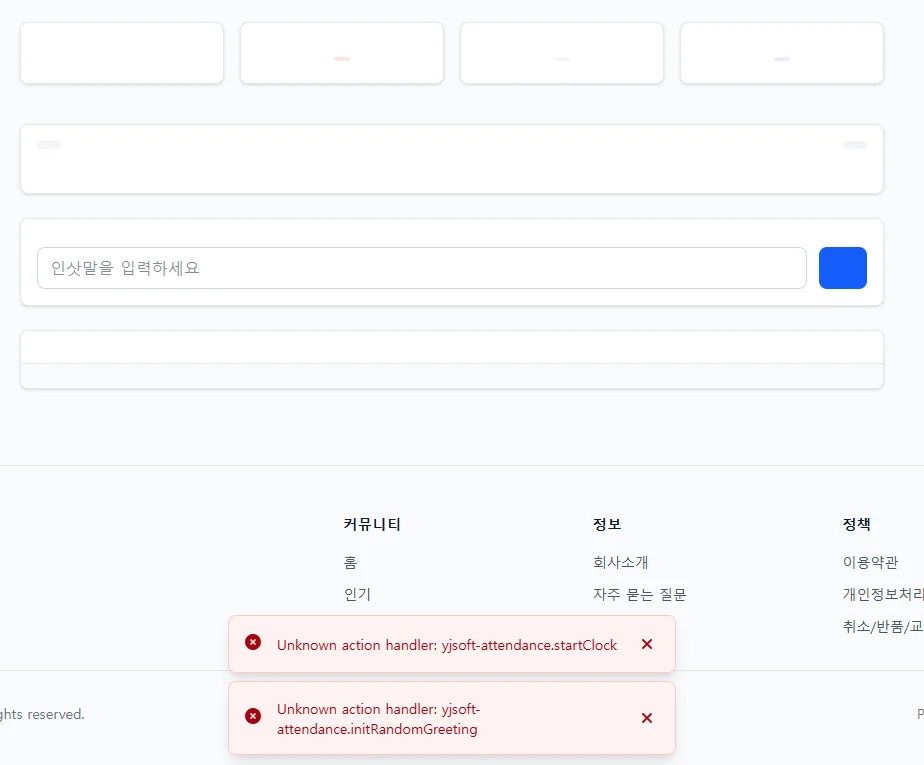The height and width of the screenshot is (765, 924).
Task: Click the initRandomGreeting error message text
Action: tap(378, 719)
